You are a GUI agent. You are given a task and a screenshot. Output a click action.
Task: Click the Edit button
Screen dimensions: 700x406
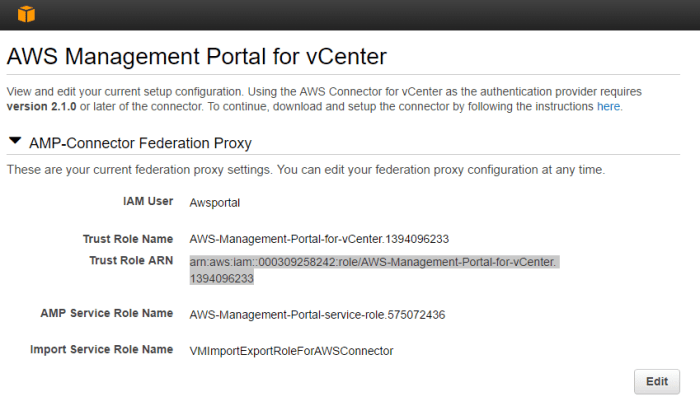[657, 381]
